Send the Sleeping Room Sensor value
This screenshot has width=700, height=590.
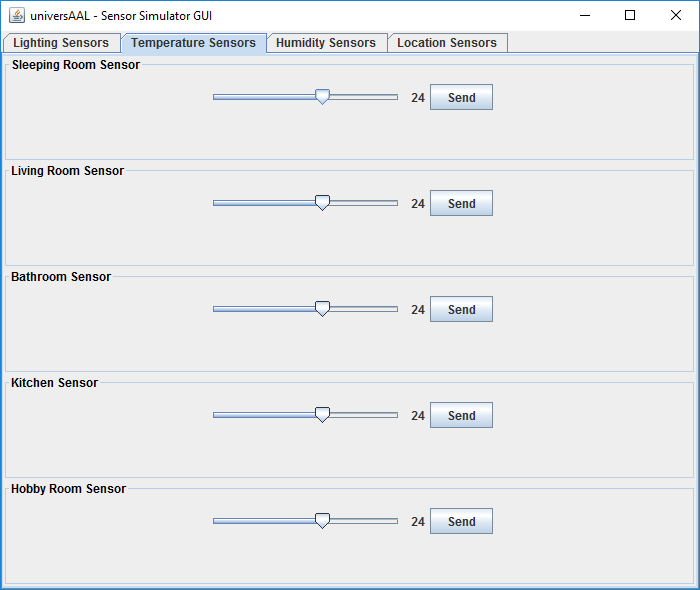[x=461, y=97]
